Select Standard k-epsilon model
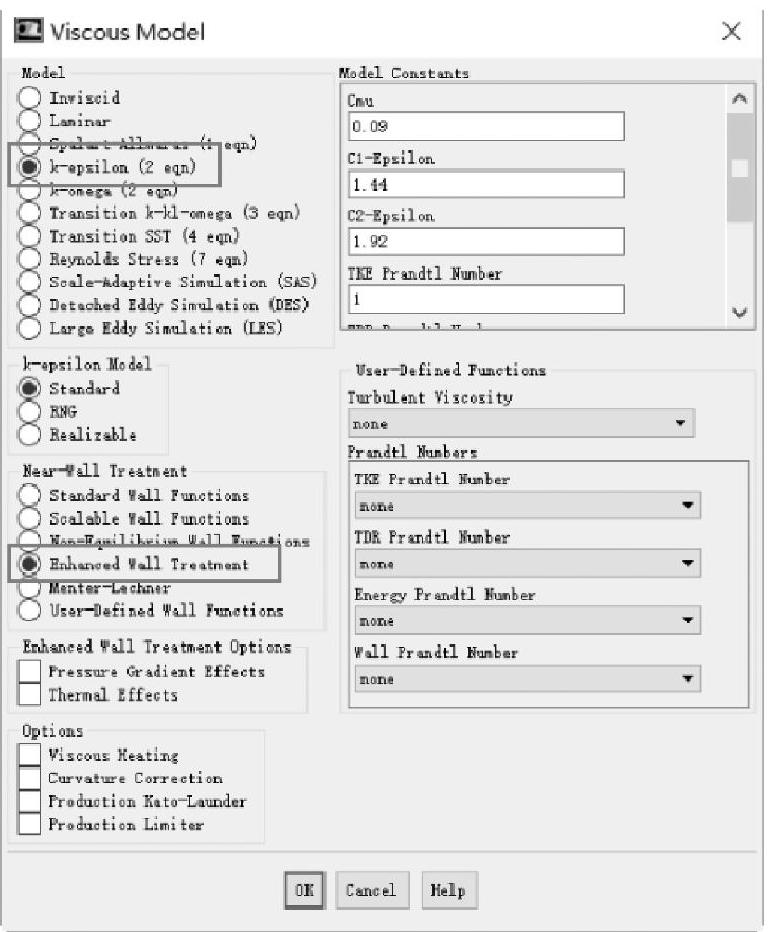 29,388
